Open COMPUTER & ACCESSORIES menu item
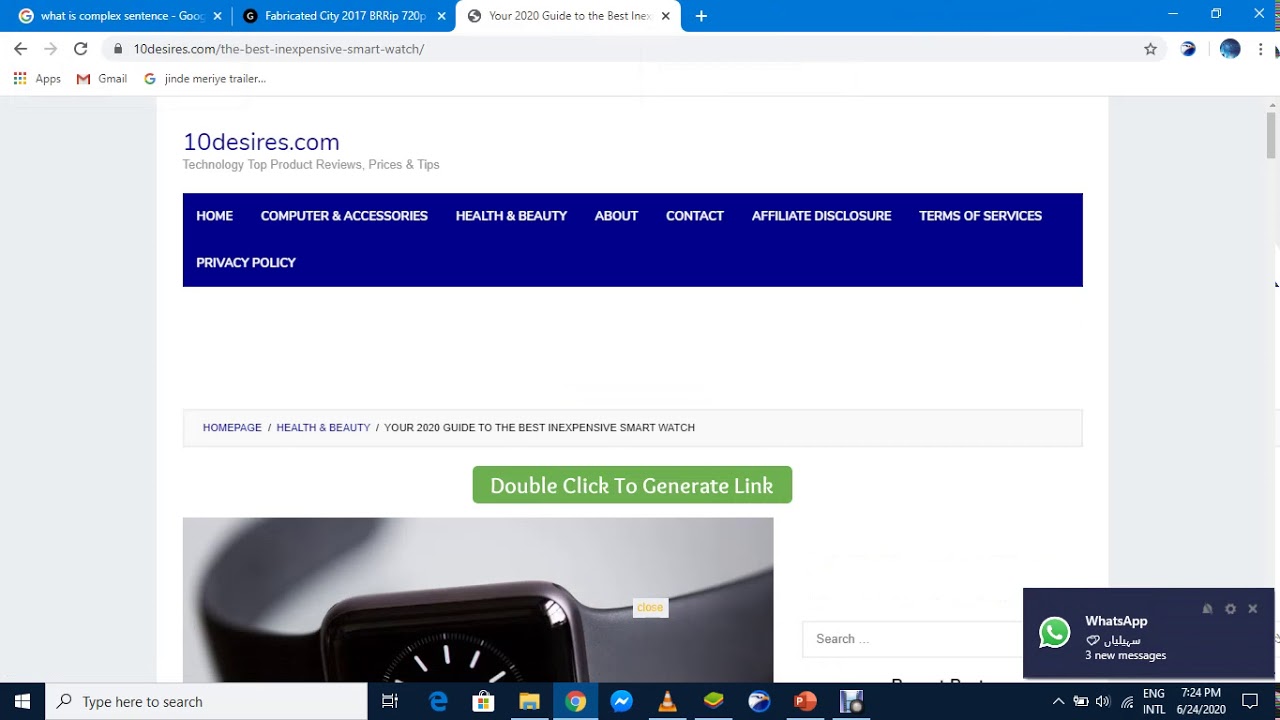Screen dimensions: 1280x720 click(x=344, y=216)
